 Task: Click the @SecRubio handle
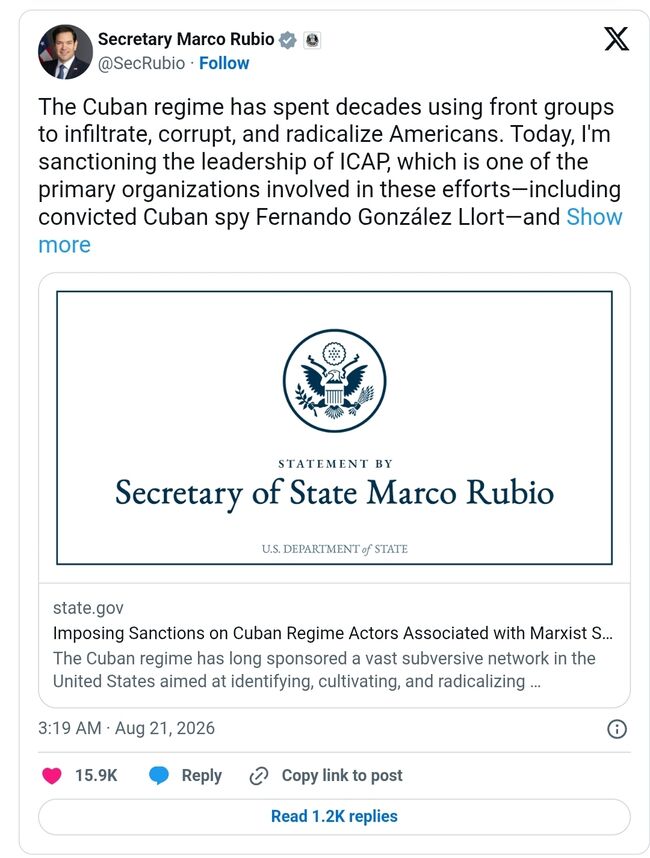pos(141,63)
